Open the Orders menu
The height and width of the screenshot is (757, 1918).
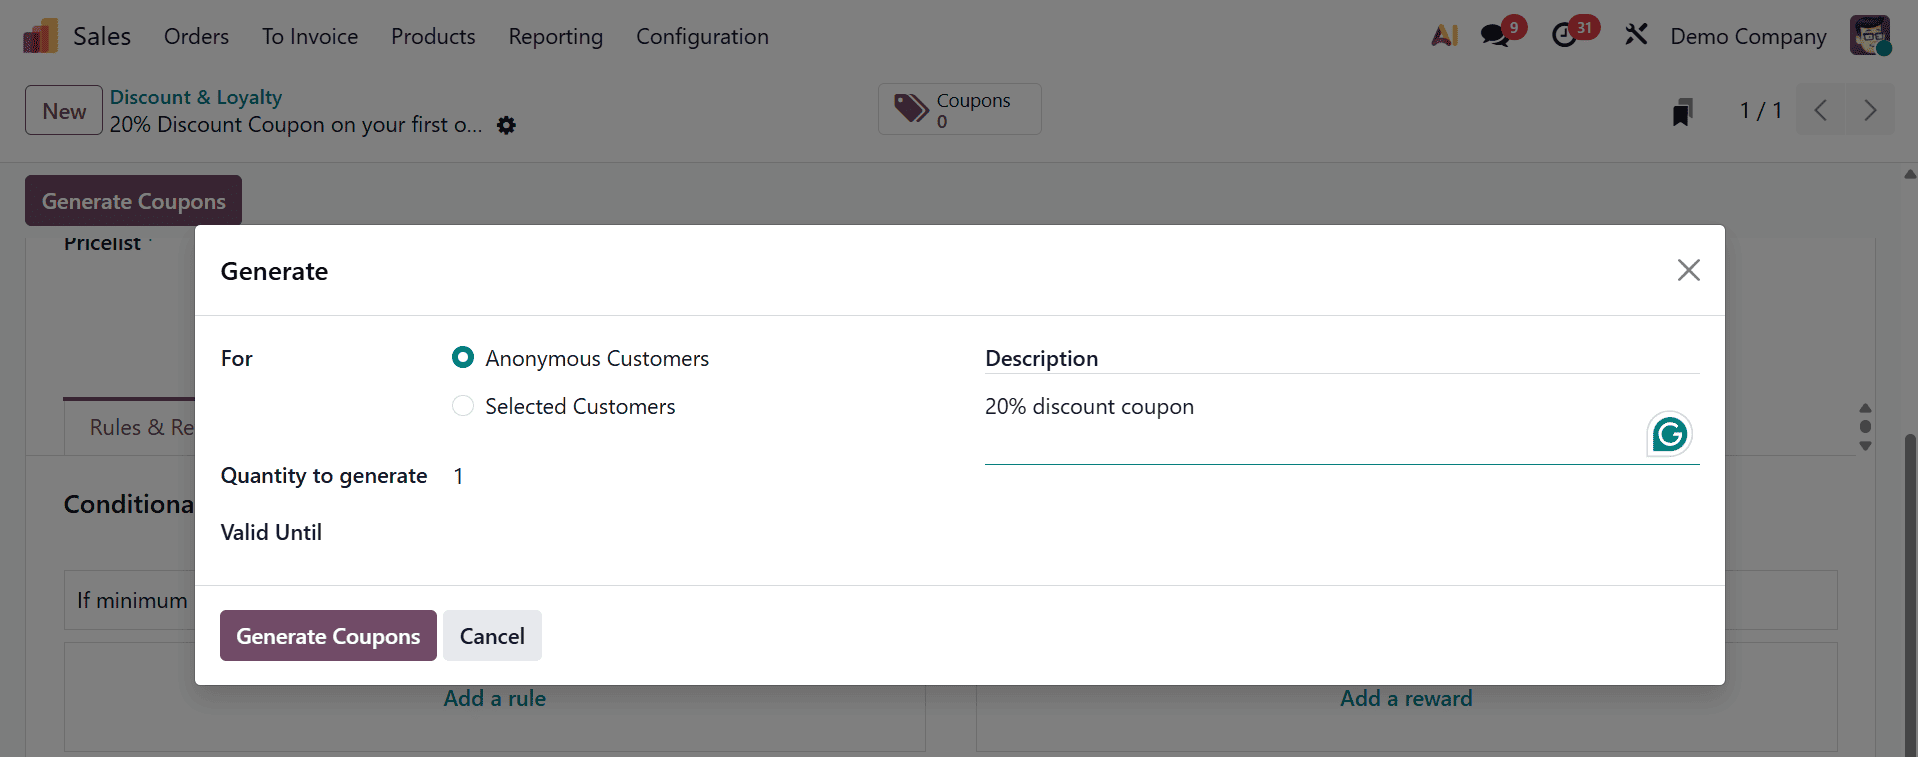pos(196,36)
